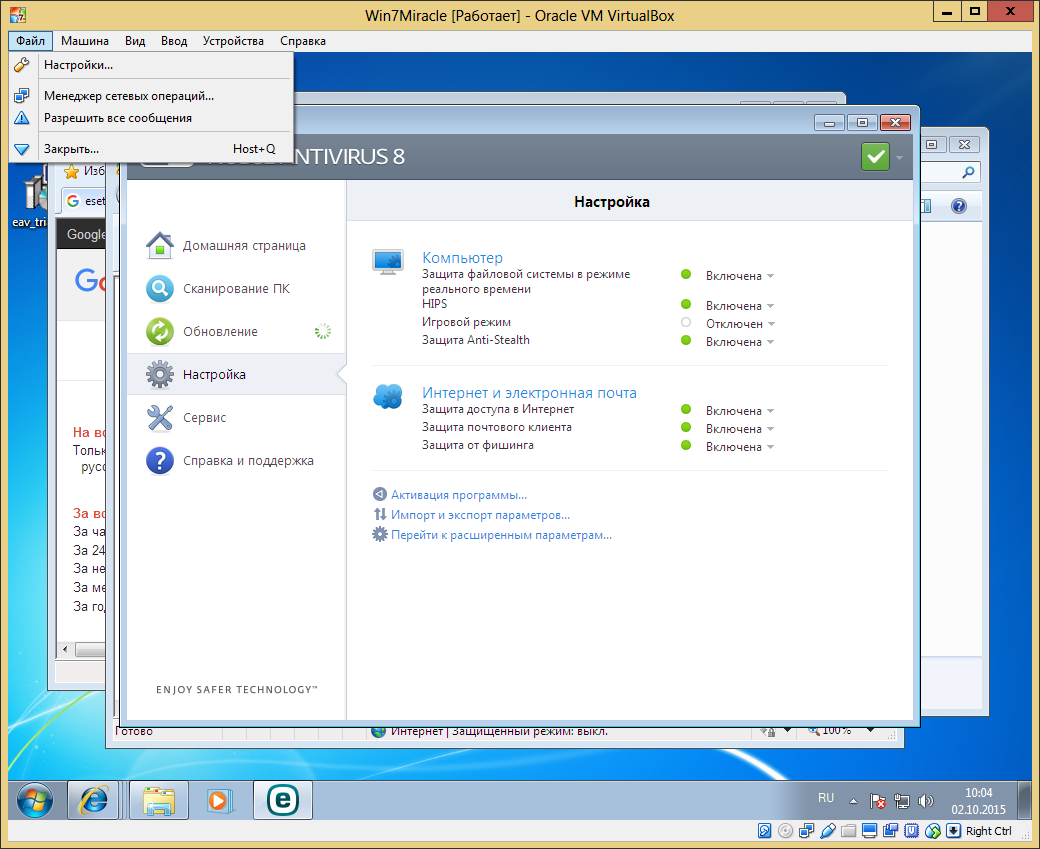
Task: Open Сканирование ПК magnifier icon
Action: pos(160,289)
